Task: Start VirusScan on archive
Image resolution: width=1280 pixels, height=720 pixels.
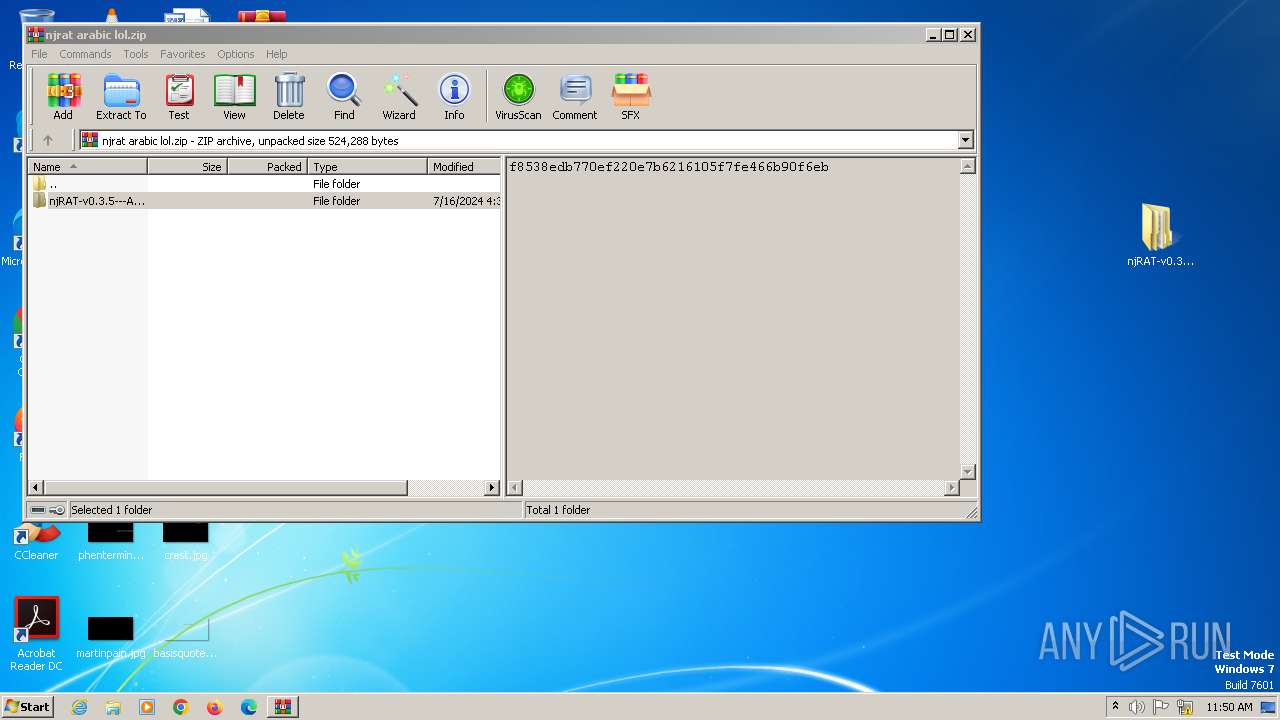Action: [x=518, y=97]
